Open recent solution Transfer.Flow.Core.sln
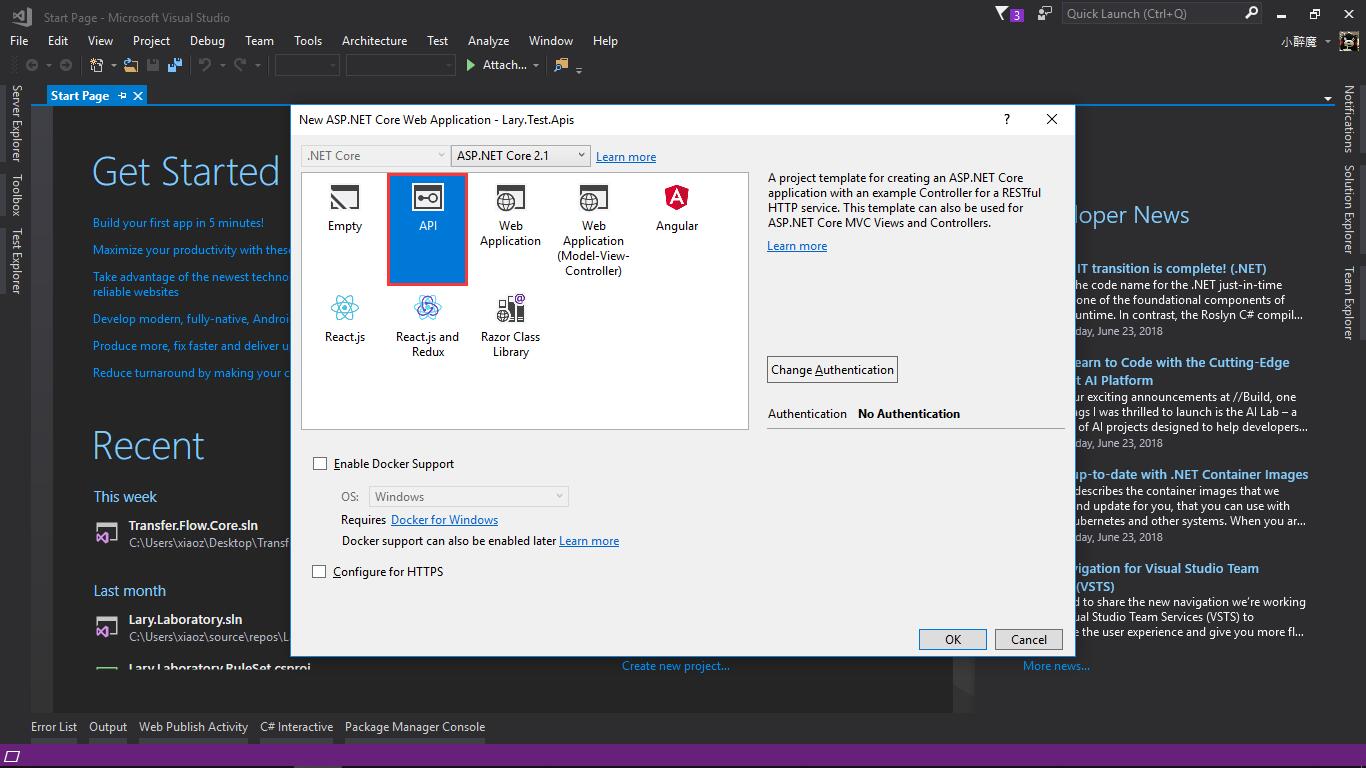1366x768 pixels. tap(193, 526)
